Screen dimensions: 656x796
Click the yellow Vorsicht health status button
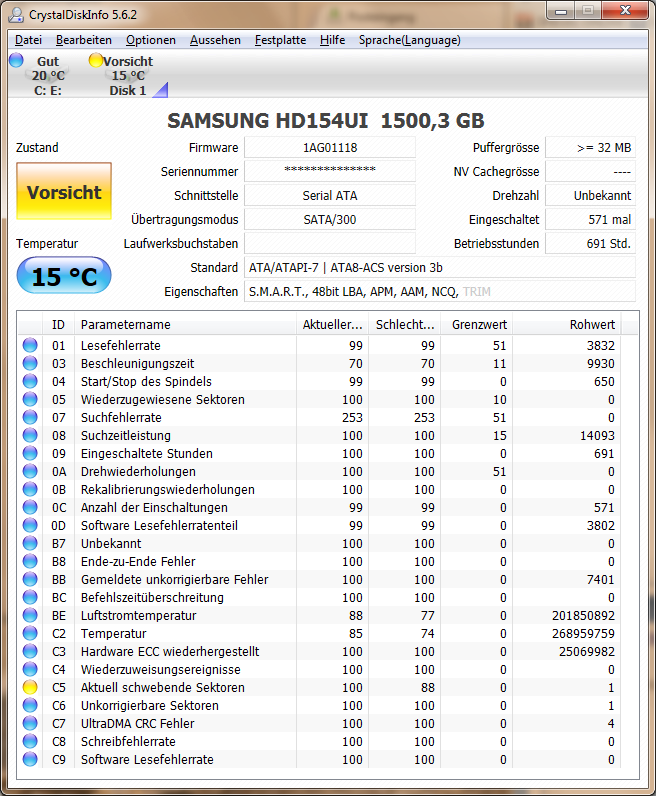coord(64,191)
